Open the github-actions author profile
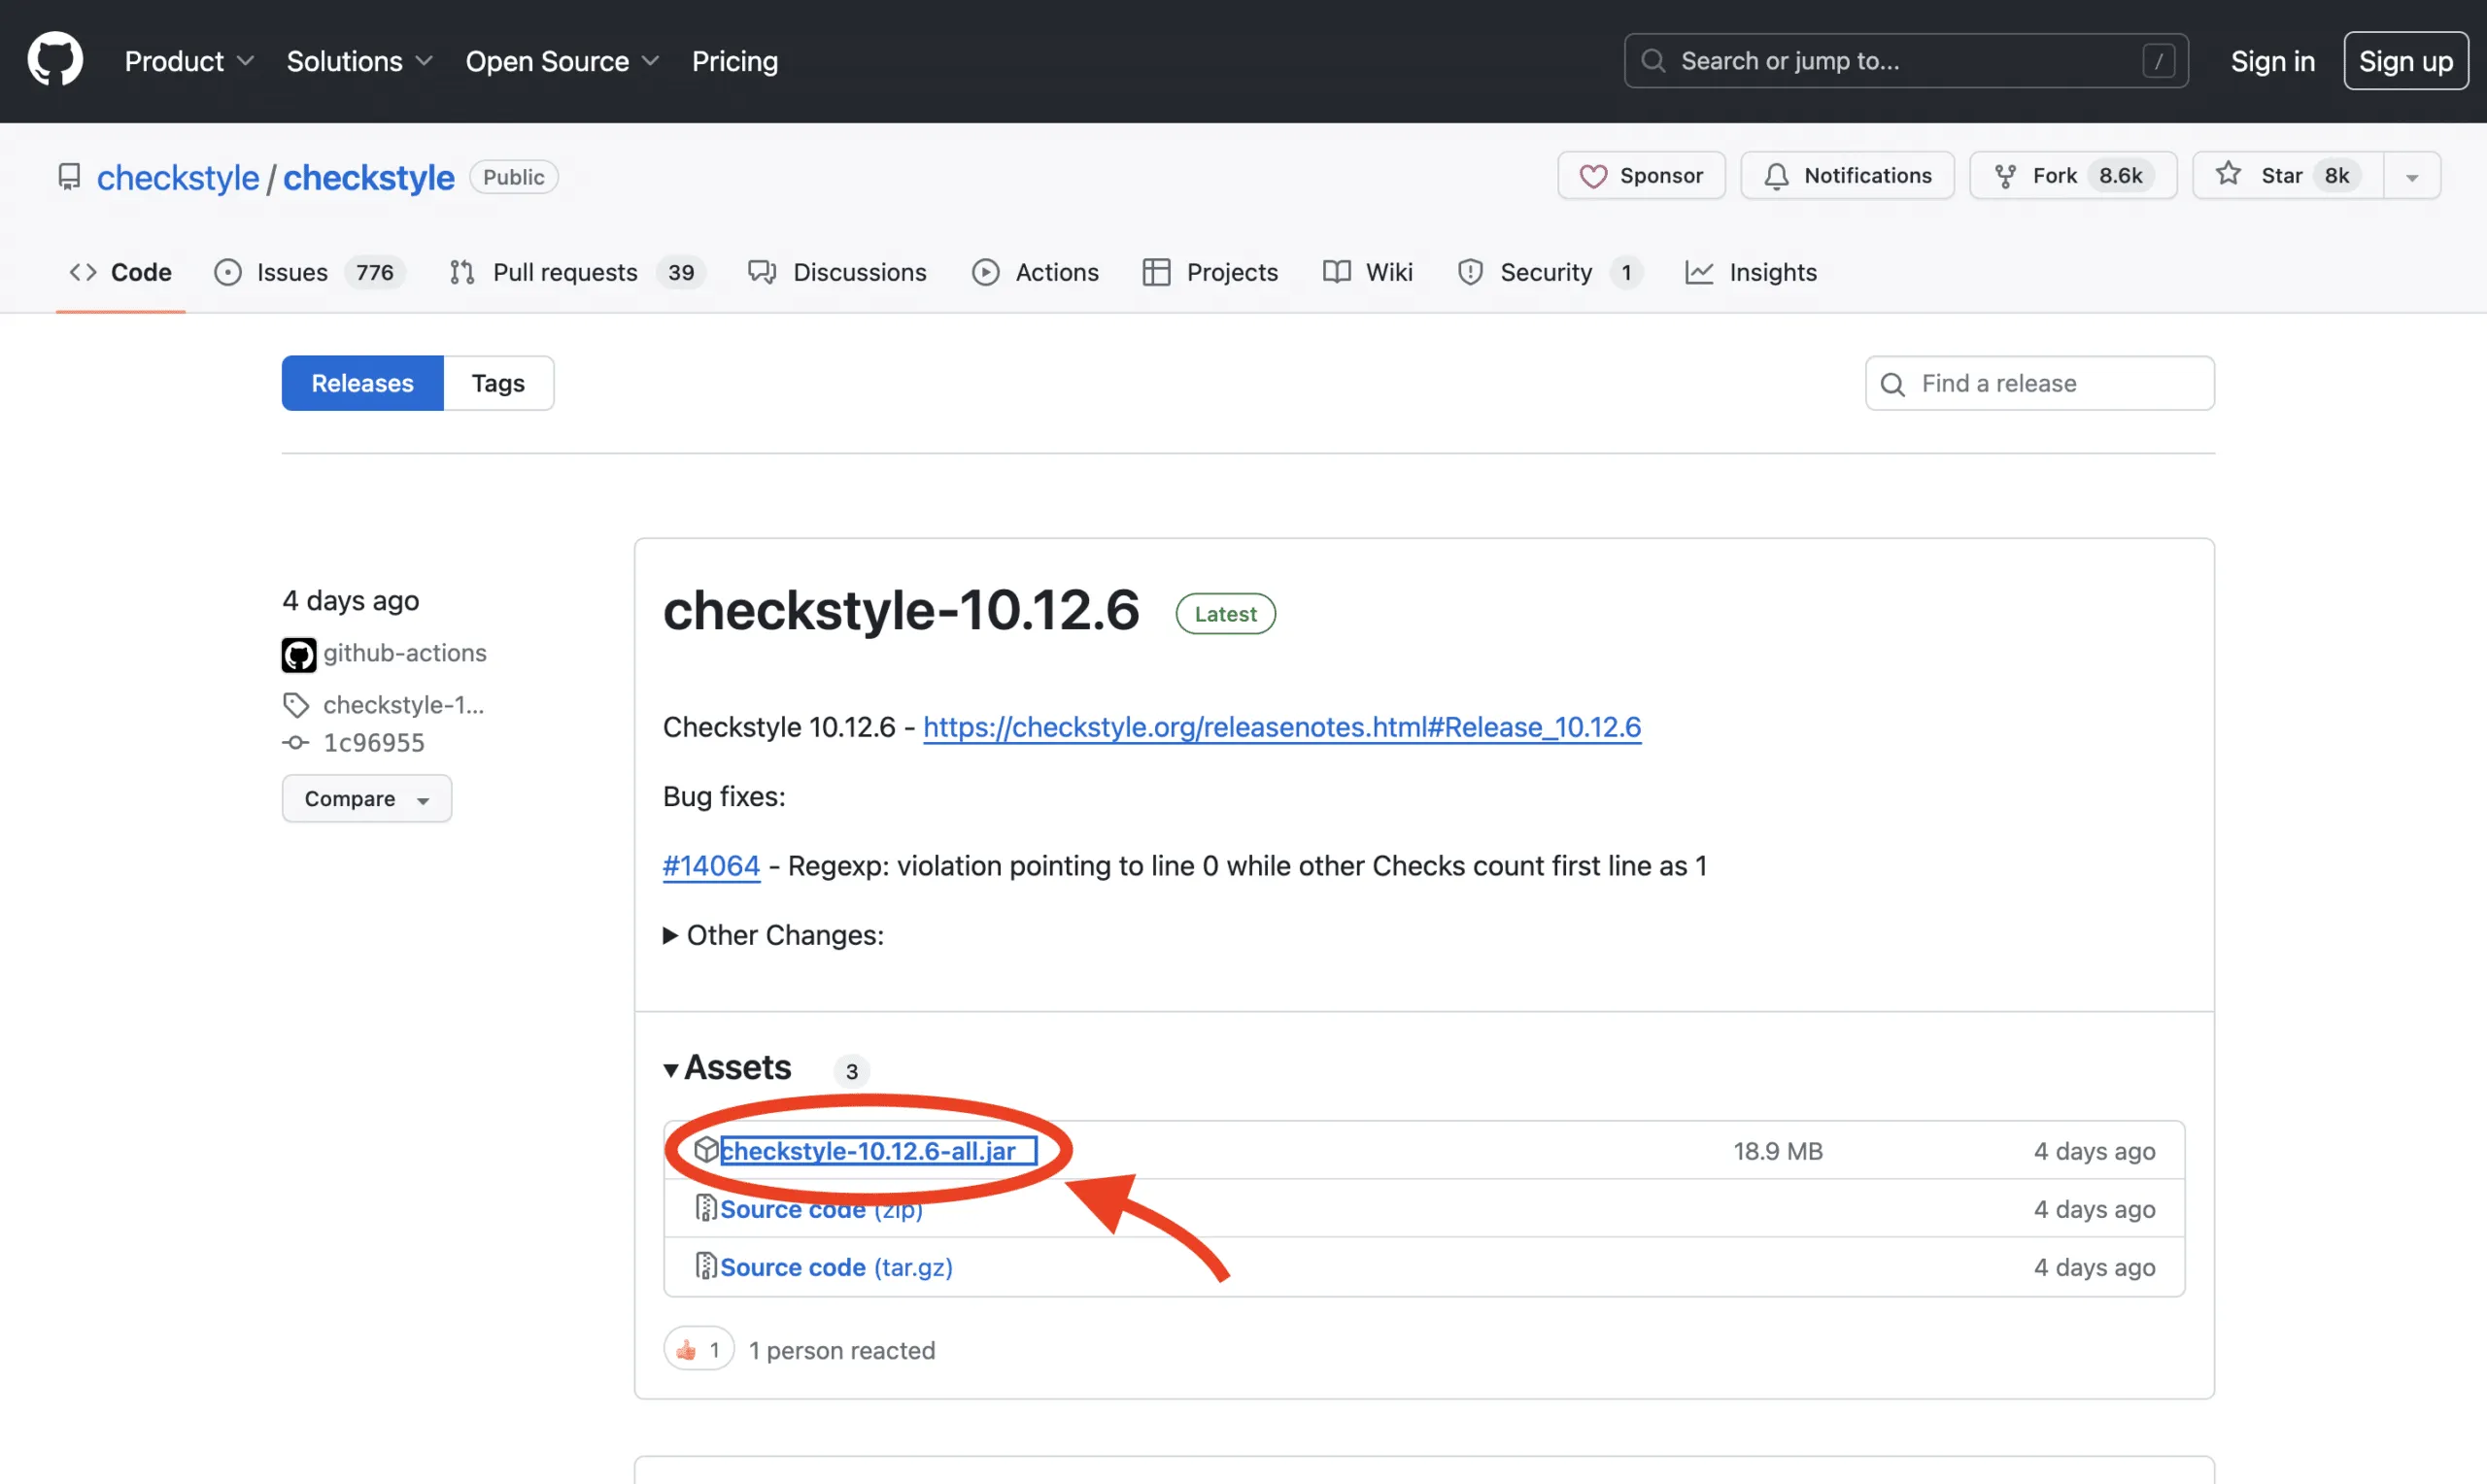 point(404,653)
